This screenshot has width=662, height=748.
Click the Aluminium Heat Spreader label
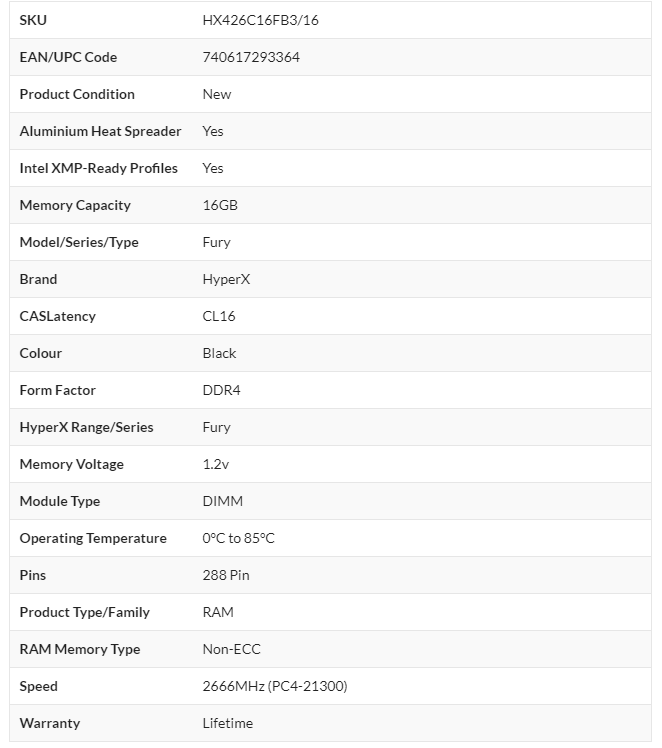[100, 131]
